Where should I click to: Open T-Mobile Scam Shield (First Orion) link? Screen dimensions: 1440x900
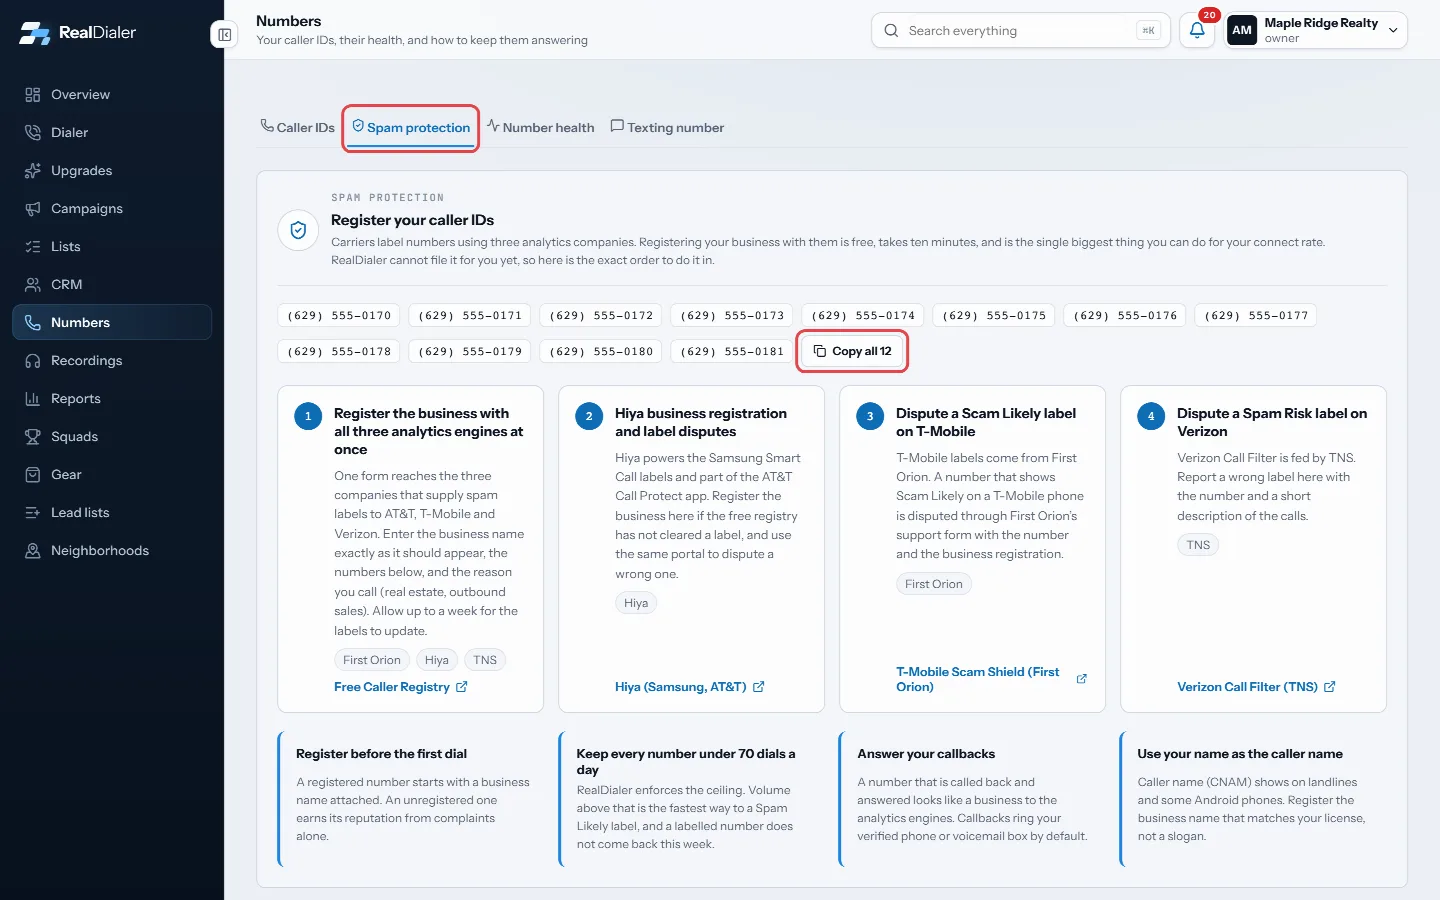[991, 679]
